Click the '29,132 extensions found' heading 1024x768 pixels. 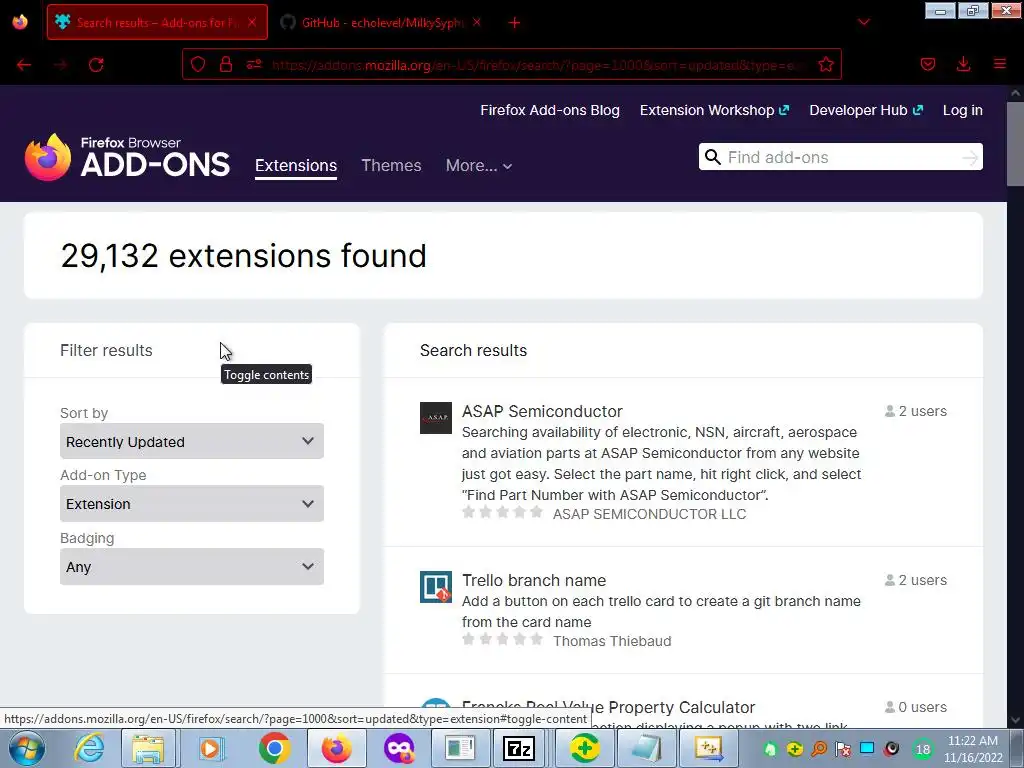(x=243, y=256)
